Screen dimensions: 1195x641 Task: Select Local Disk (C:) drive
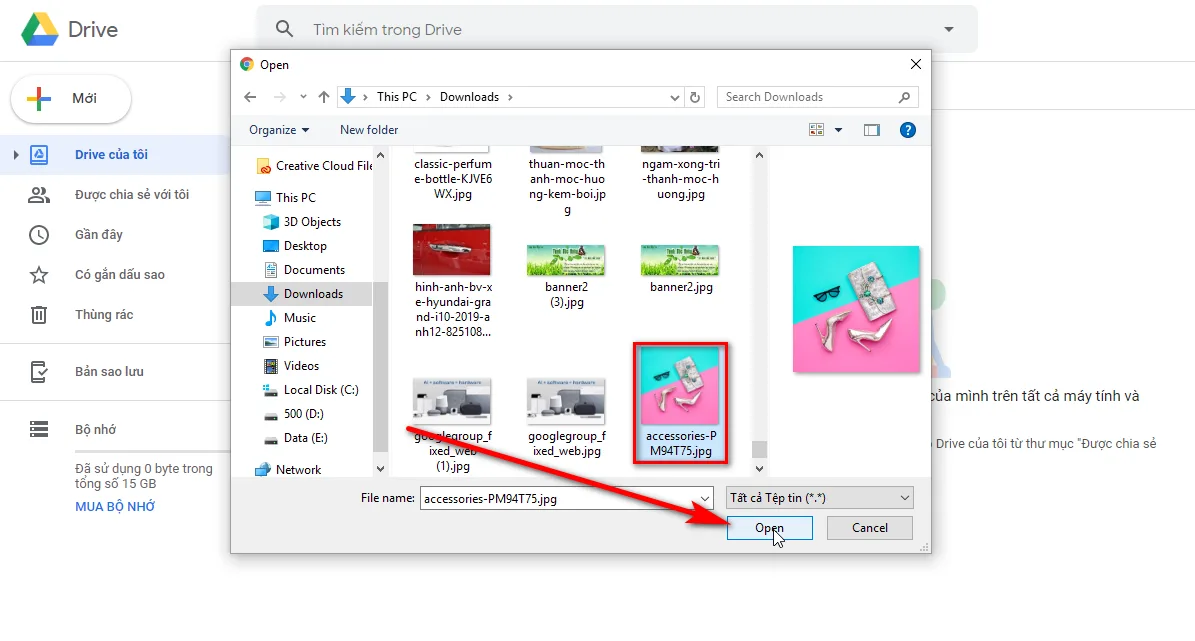311,389
